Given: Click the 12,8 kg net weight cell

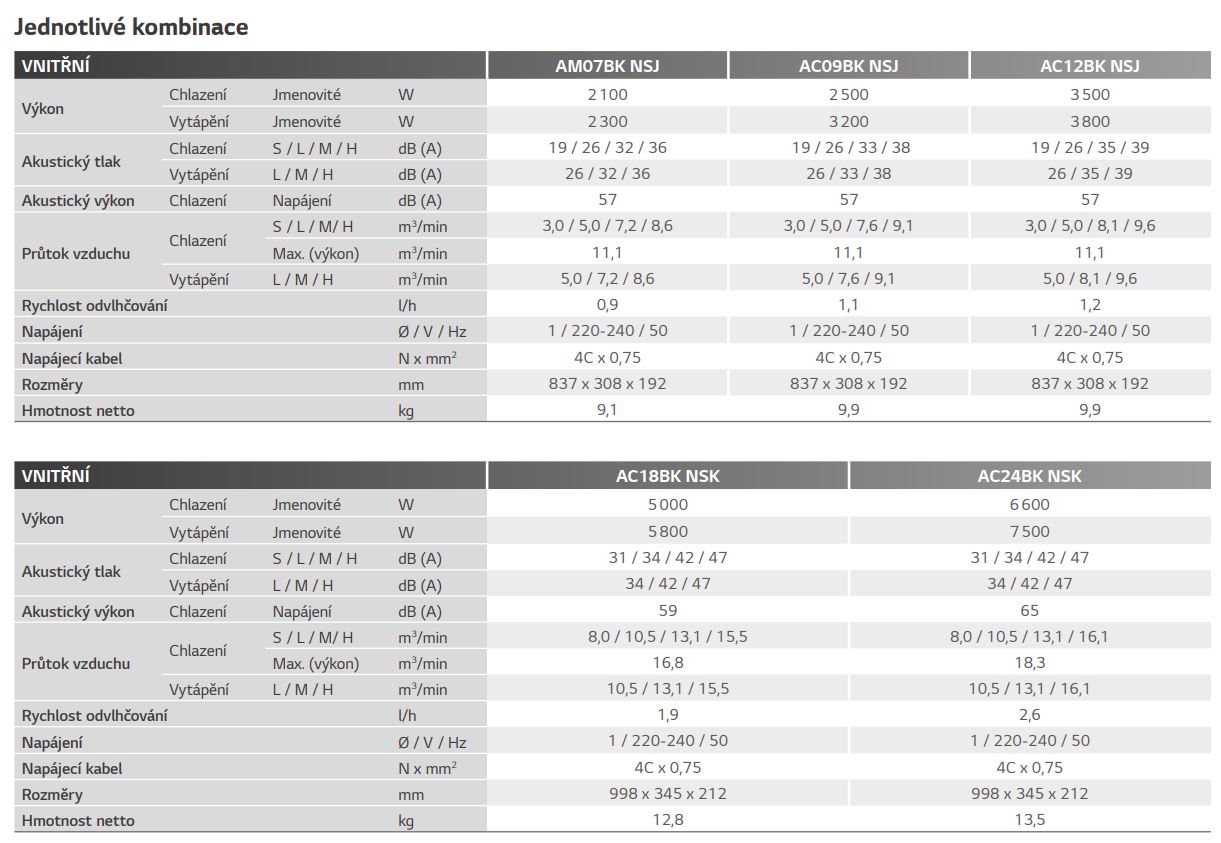Looking at the screenshot, I should pyautogui.click(x=667, y=820).
